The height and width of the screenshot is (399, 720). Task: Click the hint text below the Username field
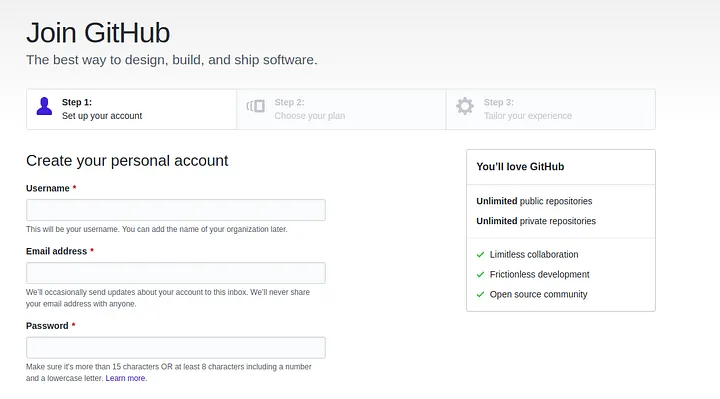[x=157, y=229]
